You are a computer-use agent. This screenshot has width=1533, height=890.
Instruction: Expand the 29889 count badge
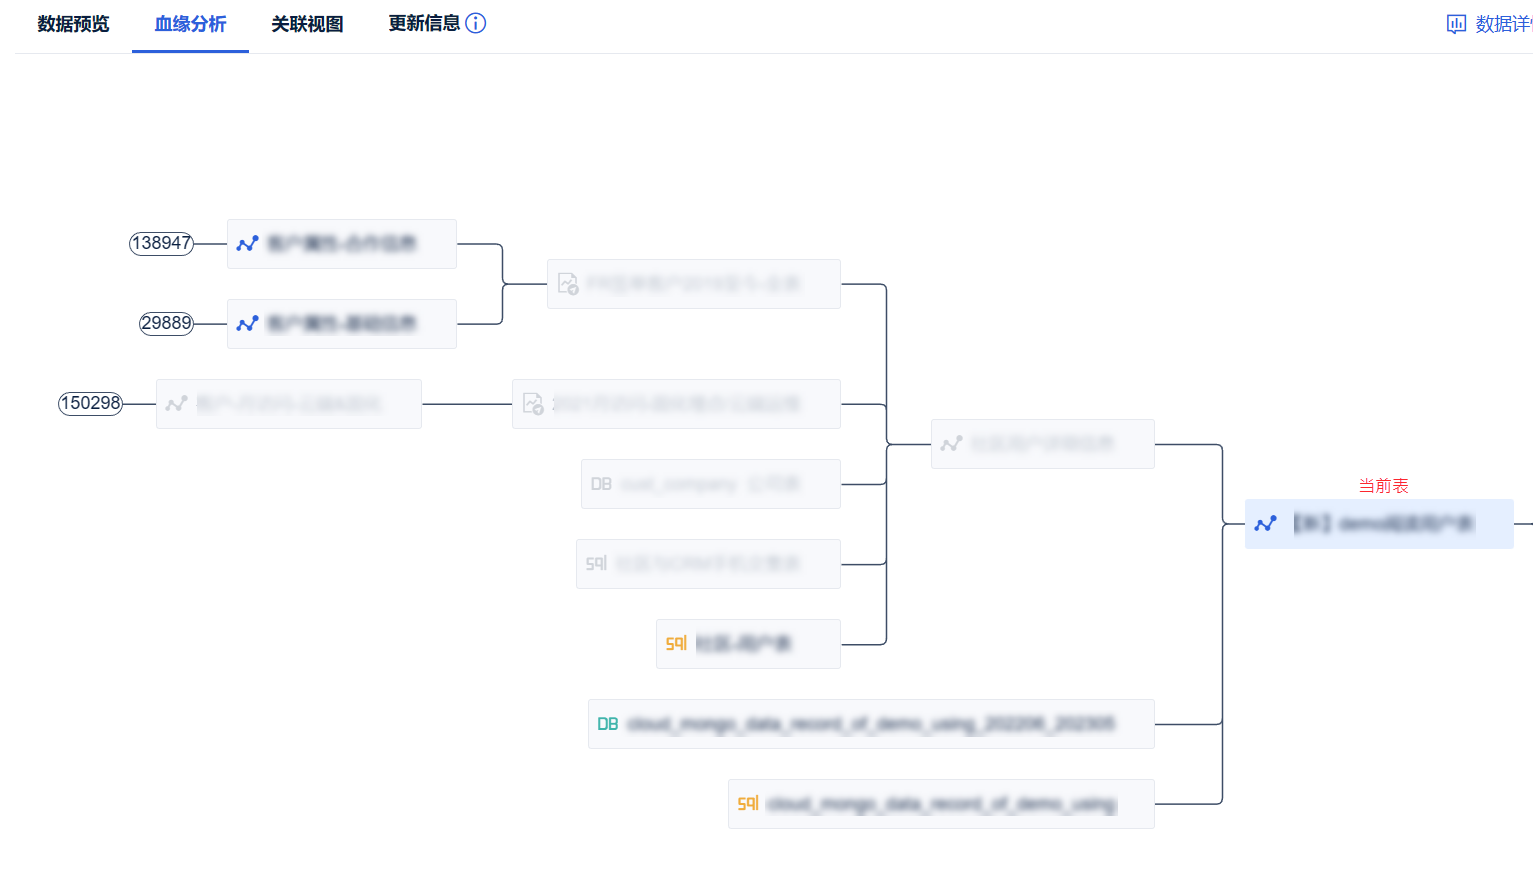pos(166,323)
